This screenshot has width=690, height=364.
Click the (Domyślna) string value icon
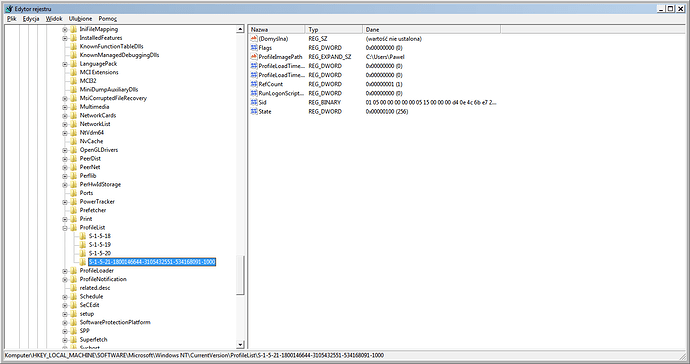point(254,39)
